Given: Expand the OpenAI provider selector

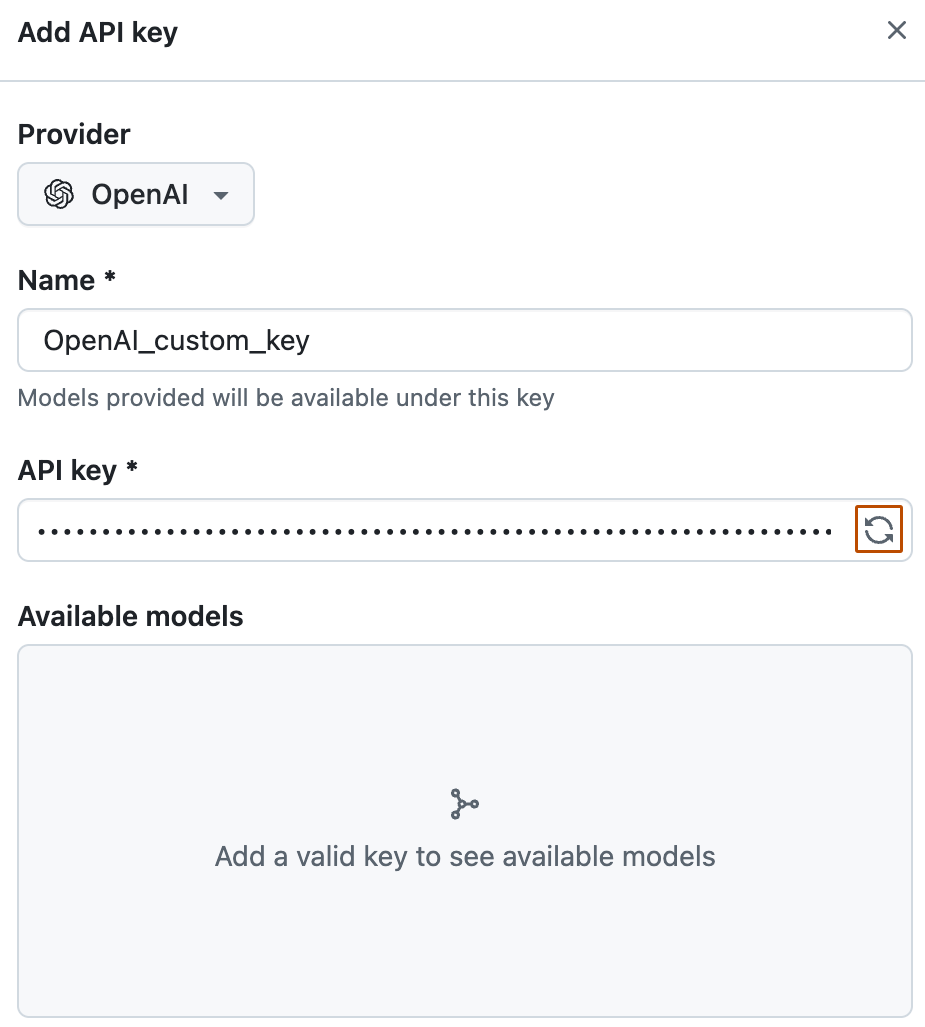Looking at the screenshot, I should (x=135, y=194).
